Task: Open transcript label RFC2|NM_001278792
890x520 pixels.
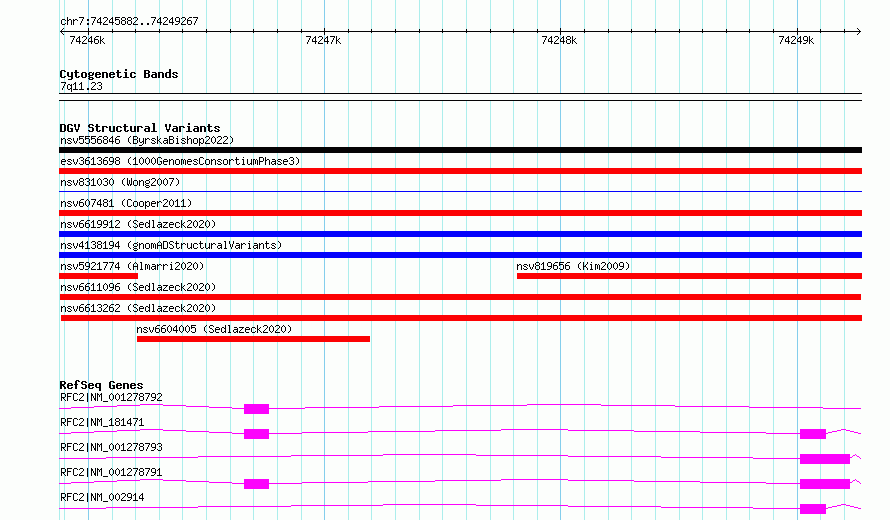Action: pos(111,397)
